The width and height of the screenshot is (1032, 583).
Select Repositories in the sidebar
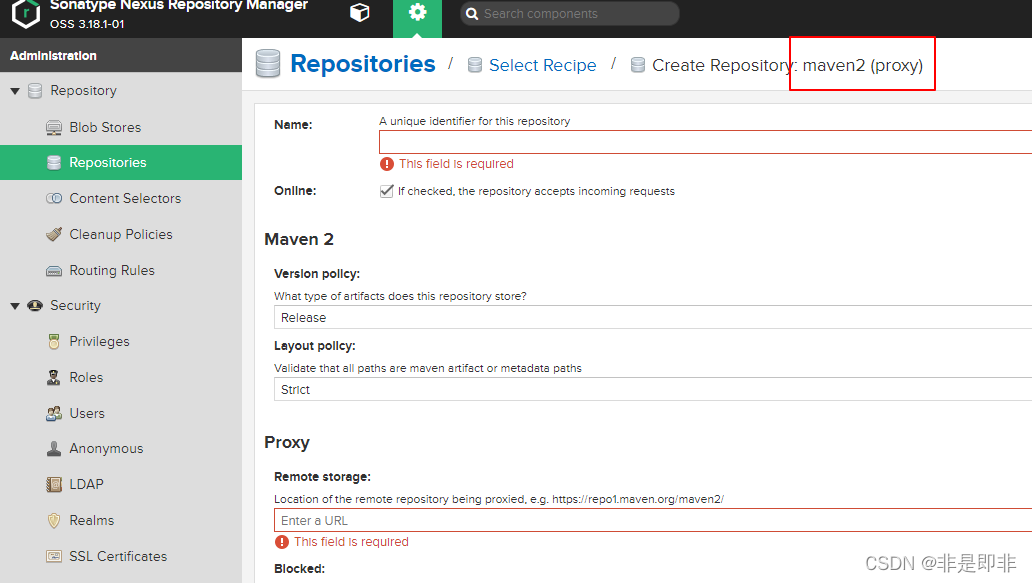pyautogui.click(x=108, y=163)
